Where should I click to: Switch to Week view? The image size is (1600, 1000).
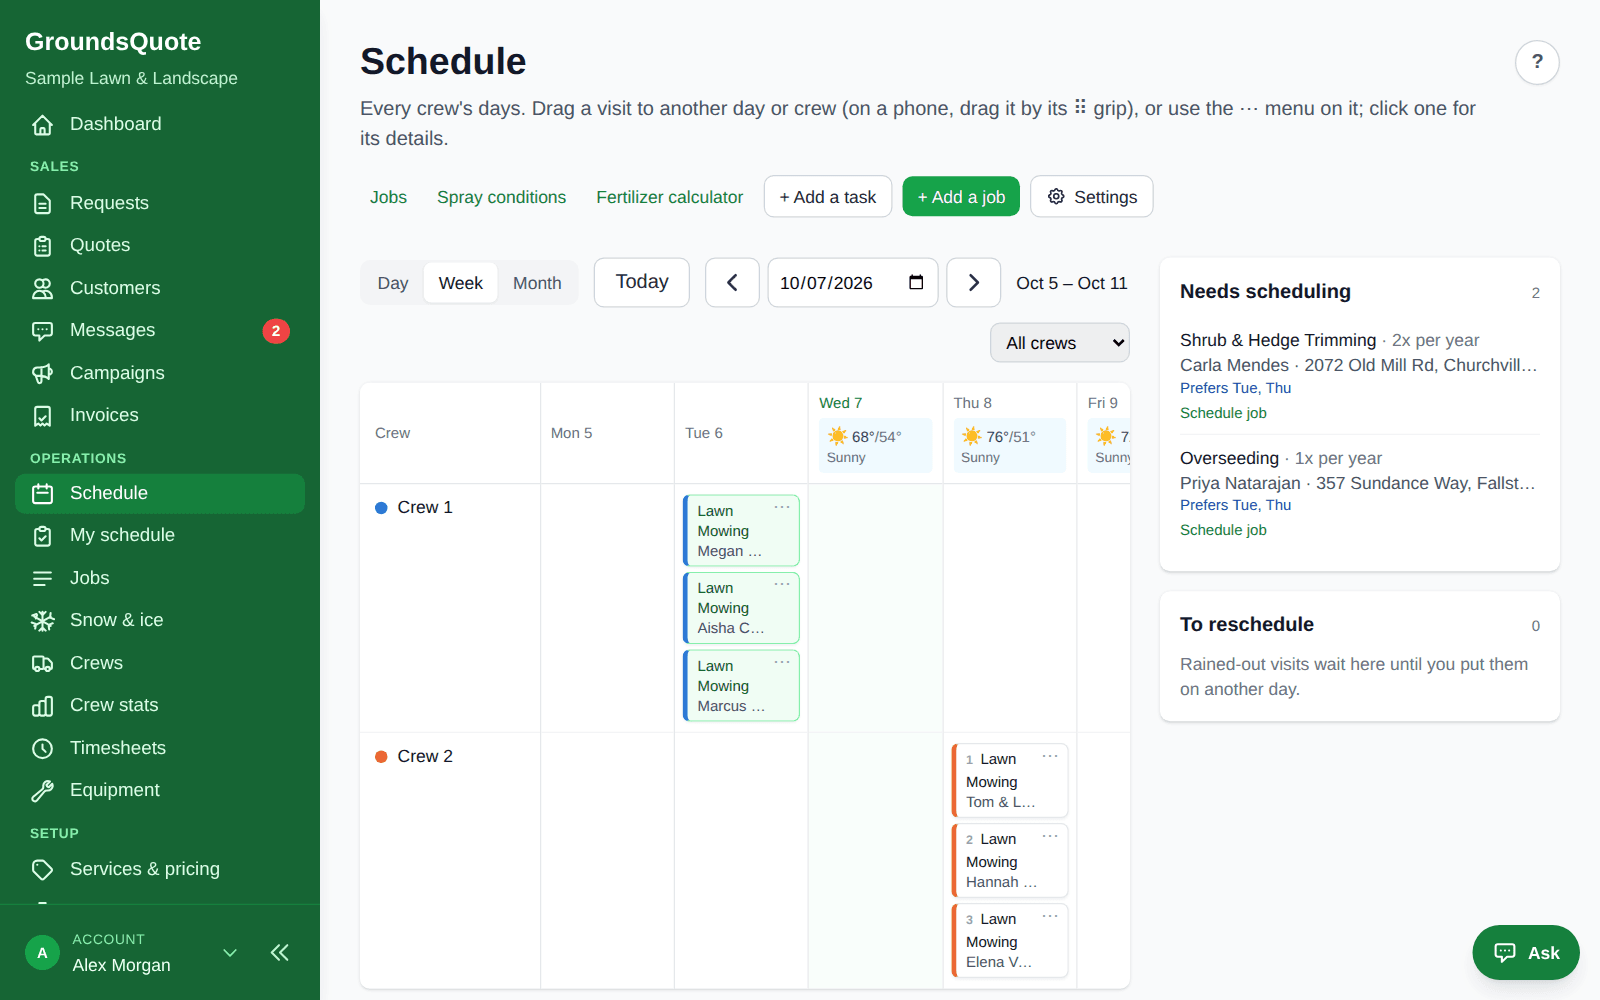461,283
